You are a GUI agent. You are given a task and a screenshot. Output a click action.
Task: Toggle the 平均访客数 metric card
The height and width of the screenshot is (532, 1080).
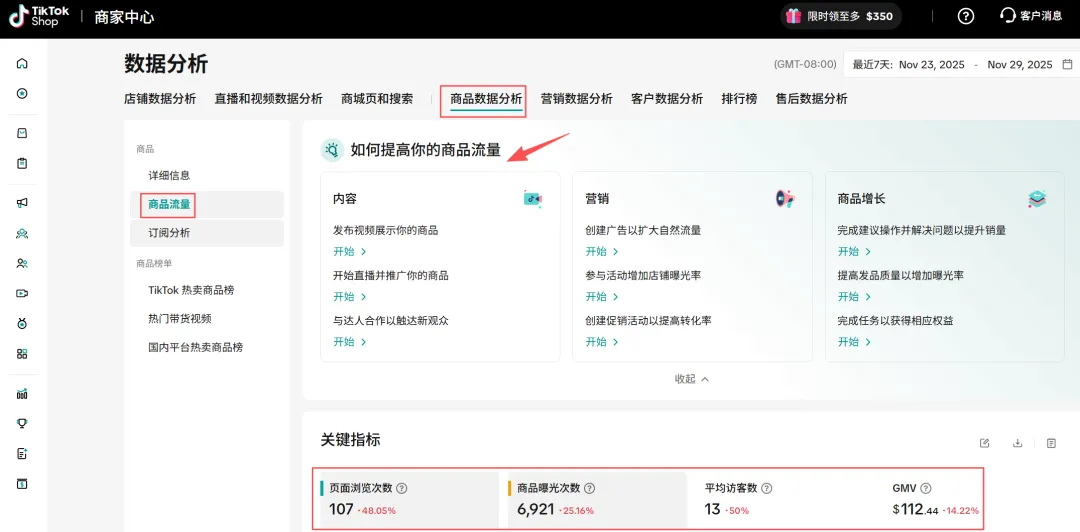pos(784,499)
